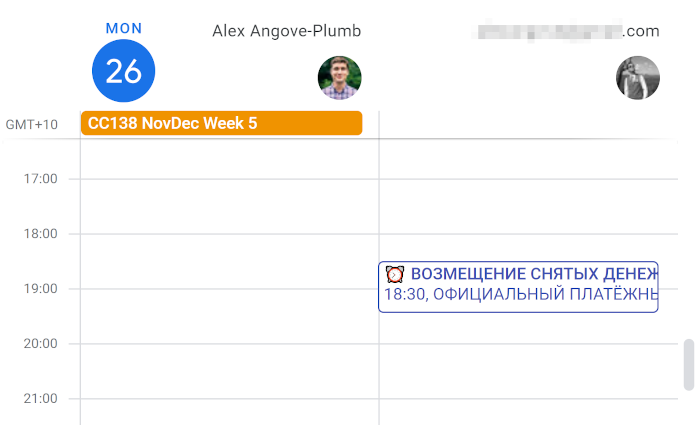
Task: Click the 18:30 detail line of the reminder
Action: pyautogui.click(x=520, y=295)
